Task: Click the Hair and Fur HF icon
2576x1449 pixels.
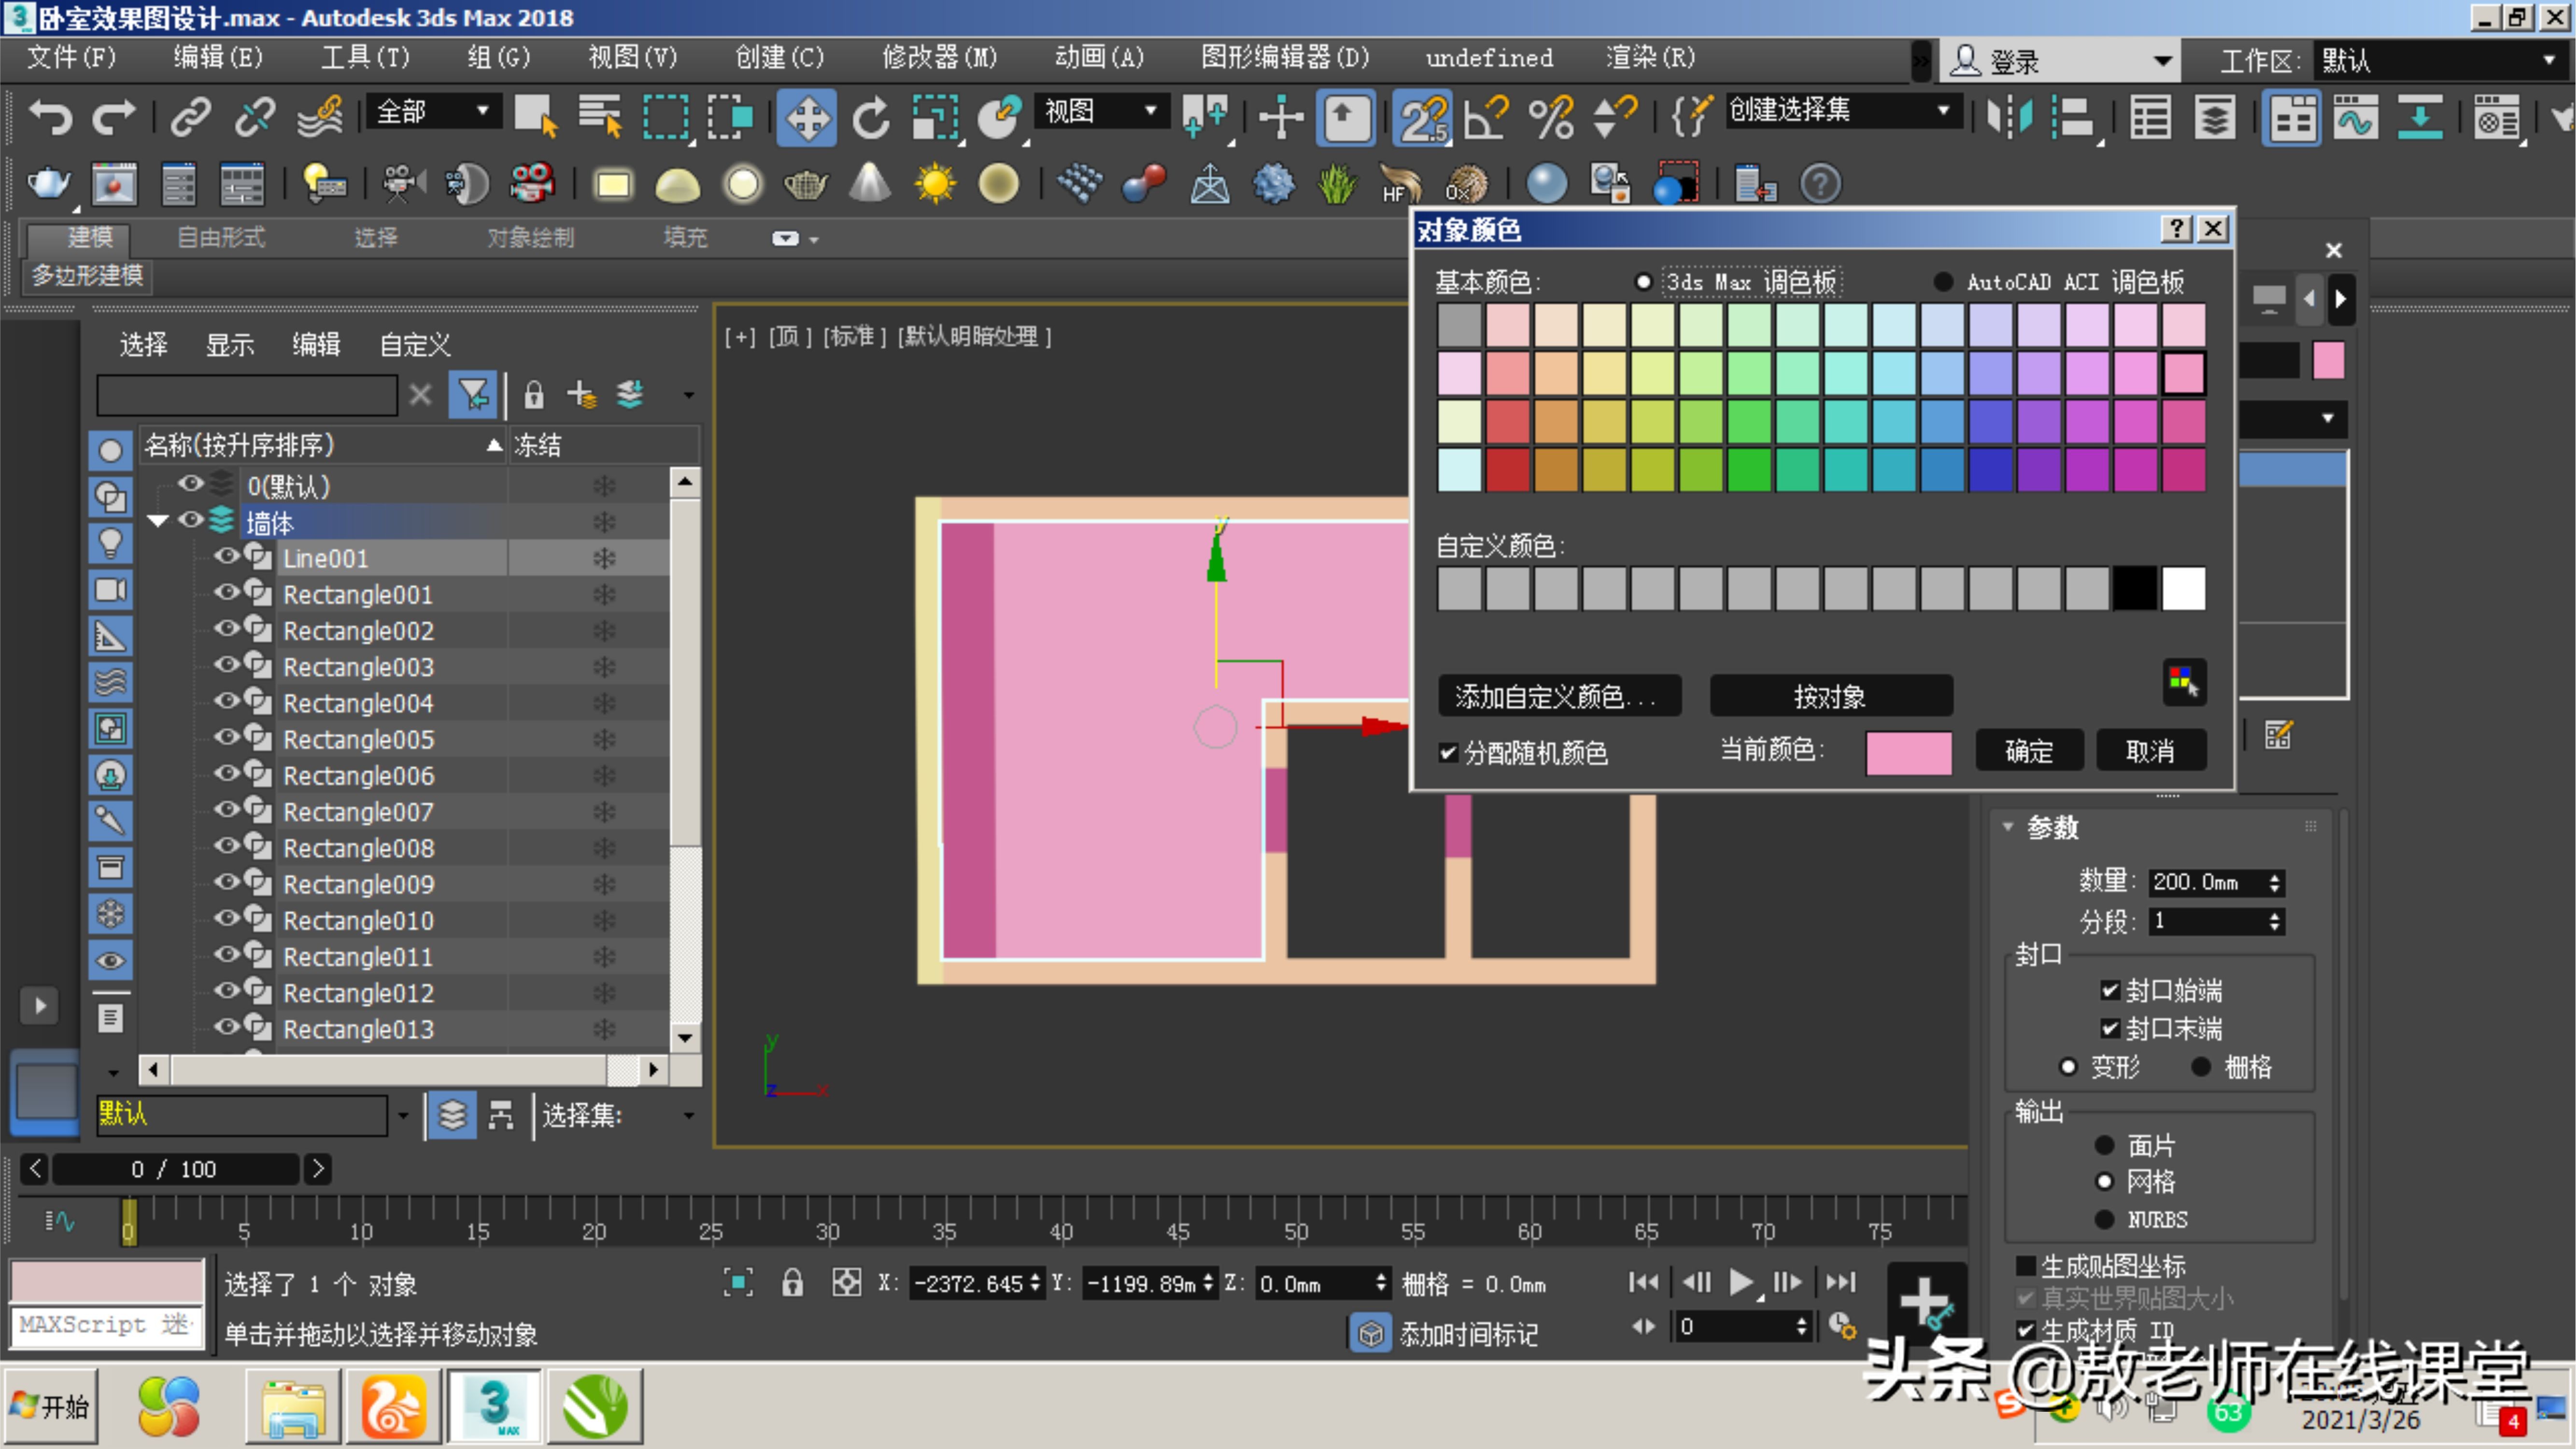Action: (1399, 184)
